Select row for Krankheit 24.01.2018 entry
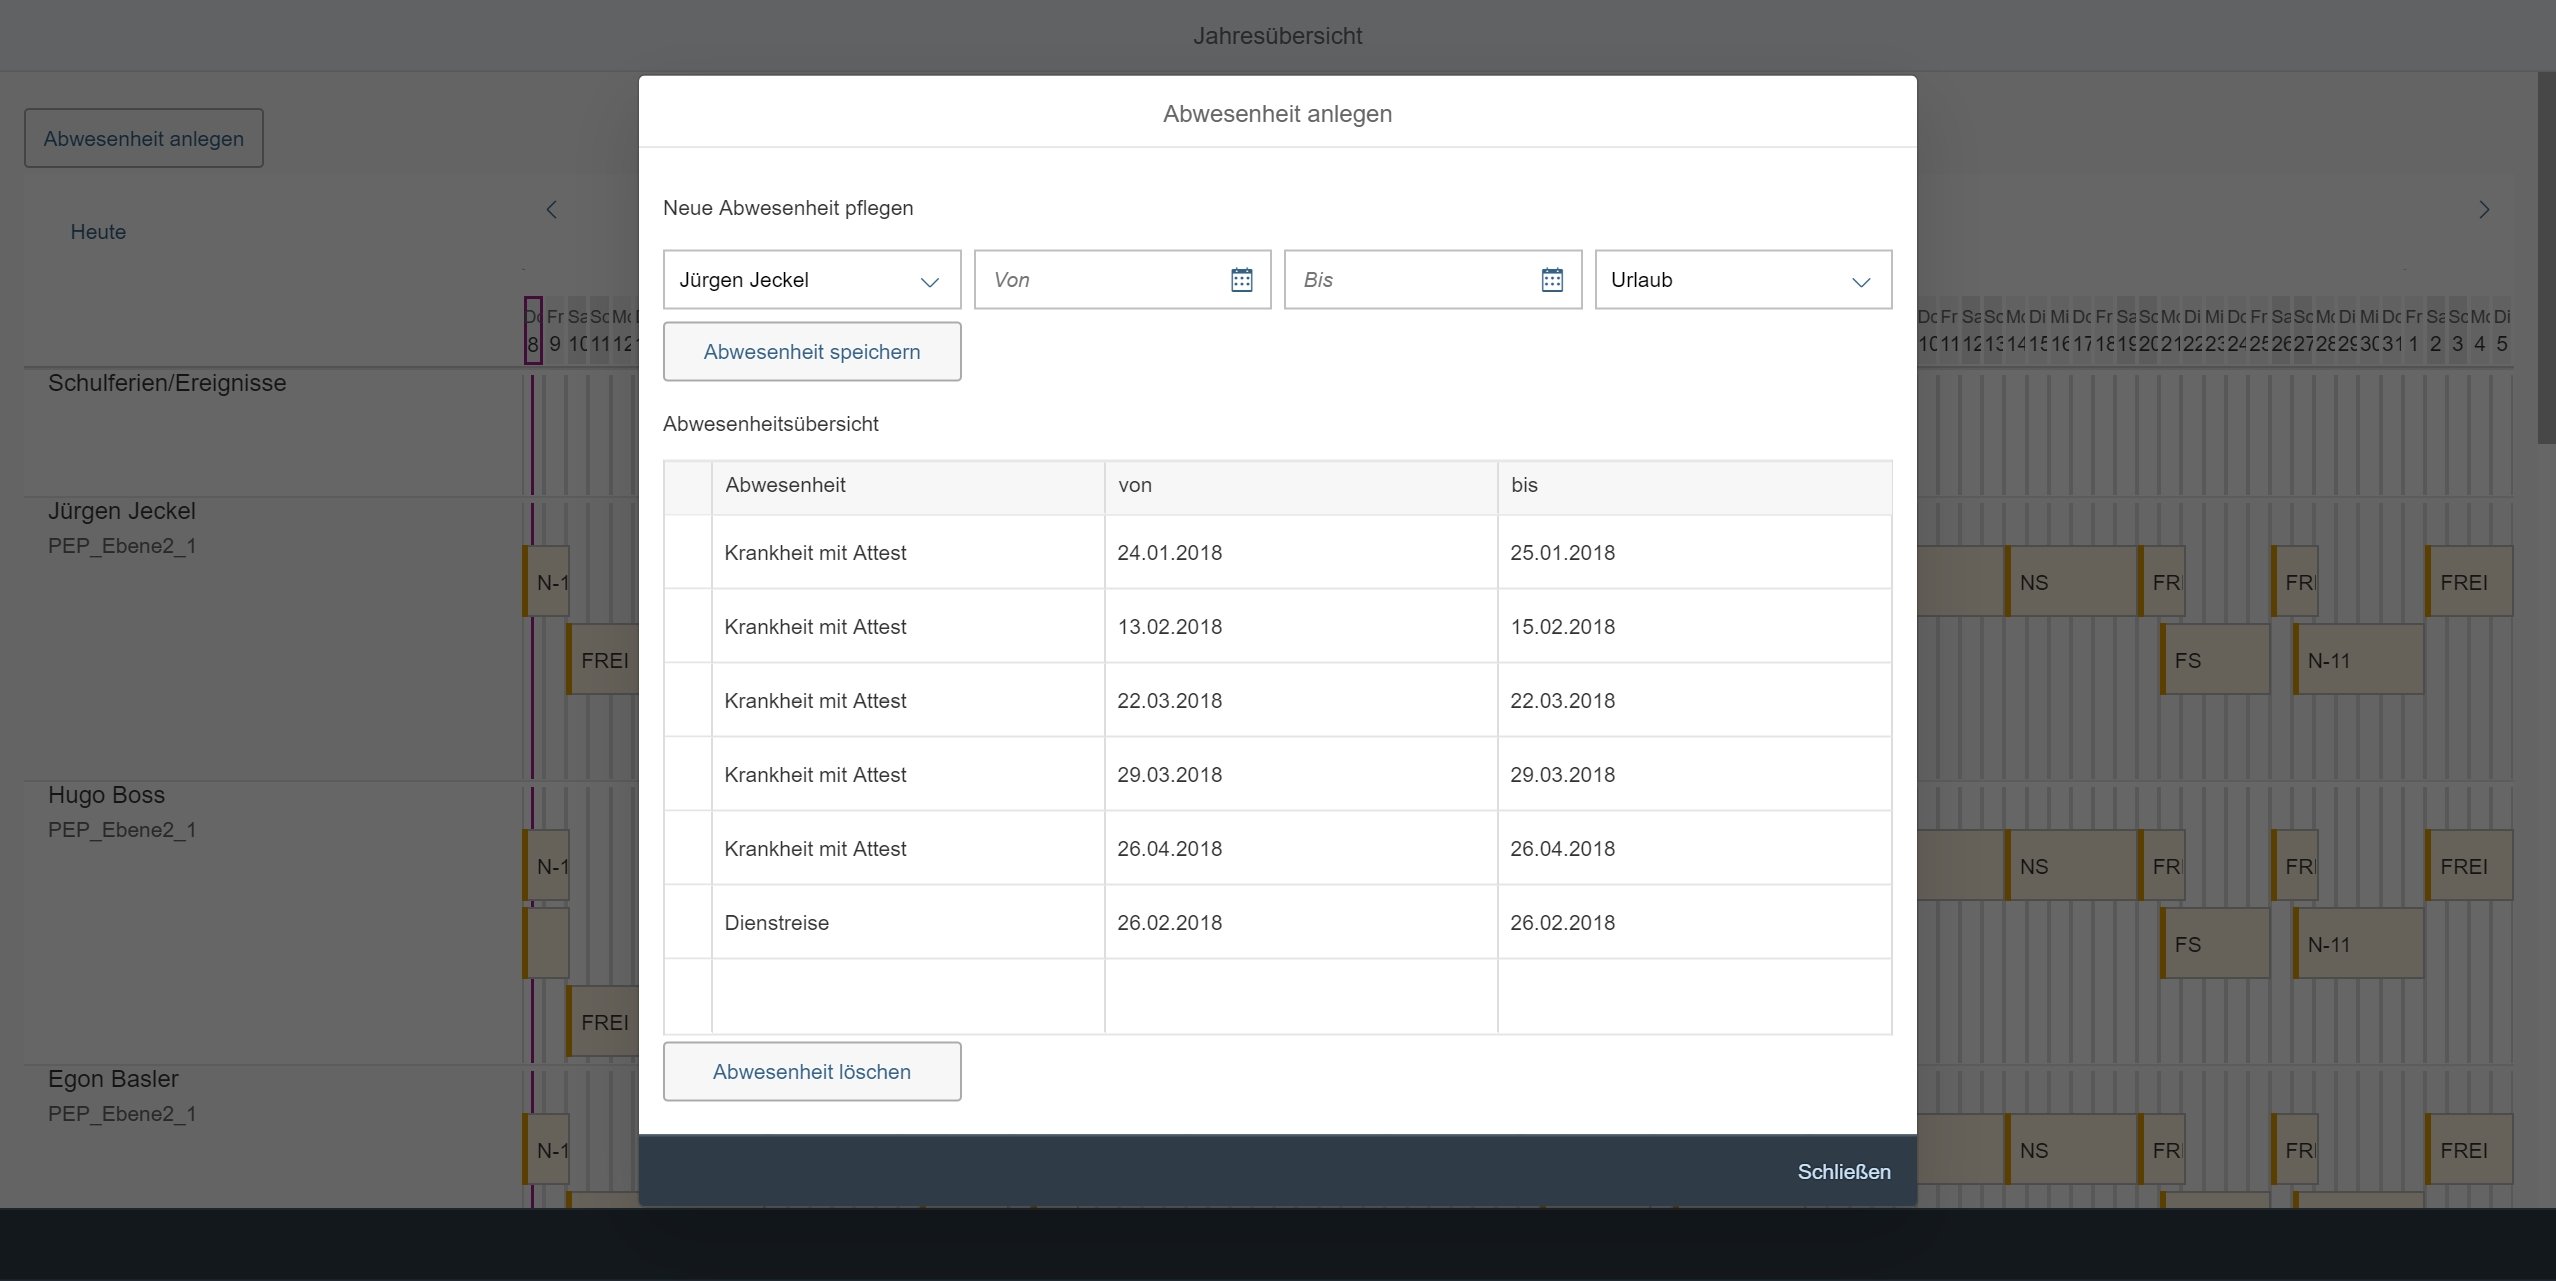 688,553
